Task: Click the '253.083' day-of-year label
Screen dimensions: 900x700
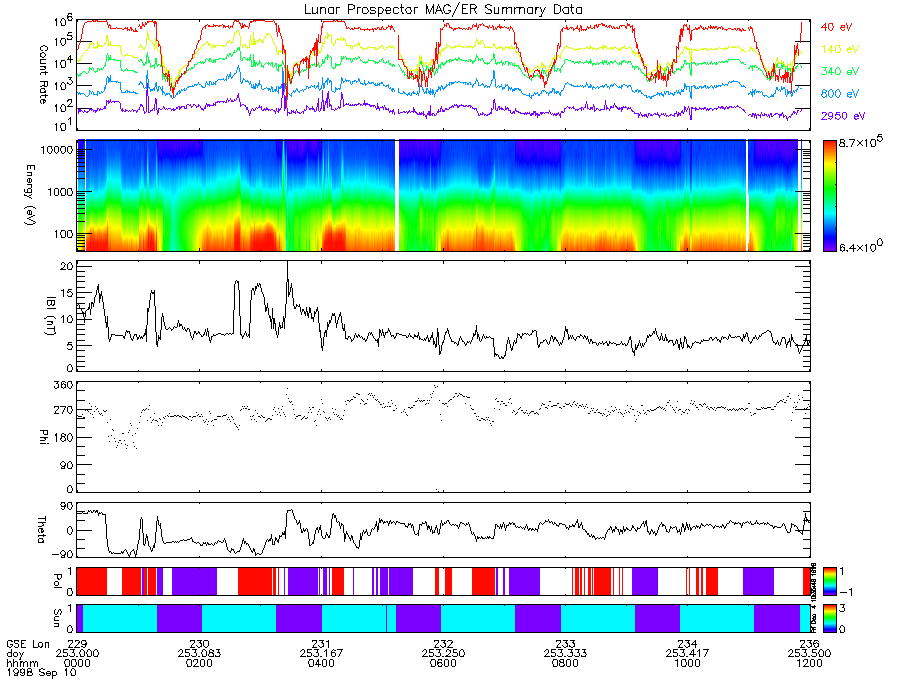Action: pyautogui.click(x=199, y=654)
